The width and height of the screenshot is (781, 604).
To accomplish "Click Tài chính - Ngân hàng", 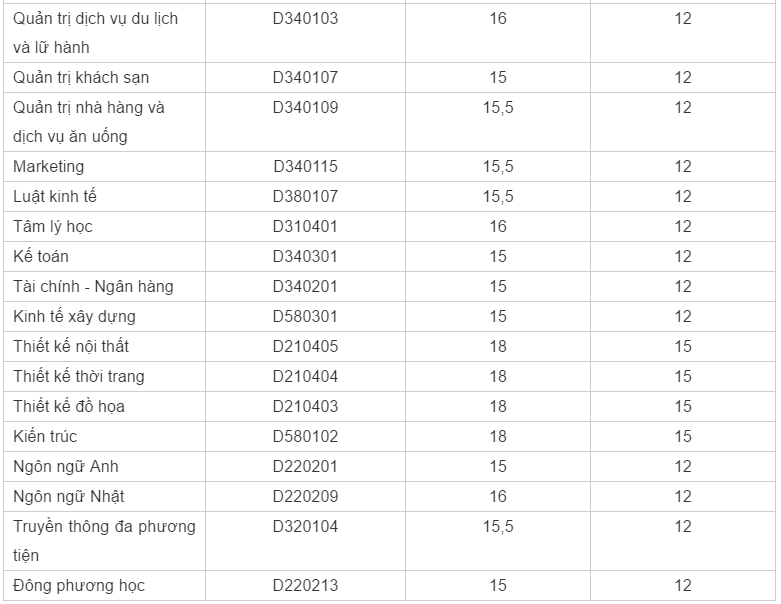I will 93,287.
